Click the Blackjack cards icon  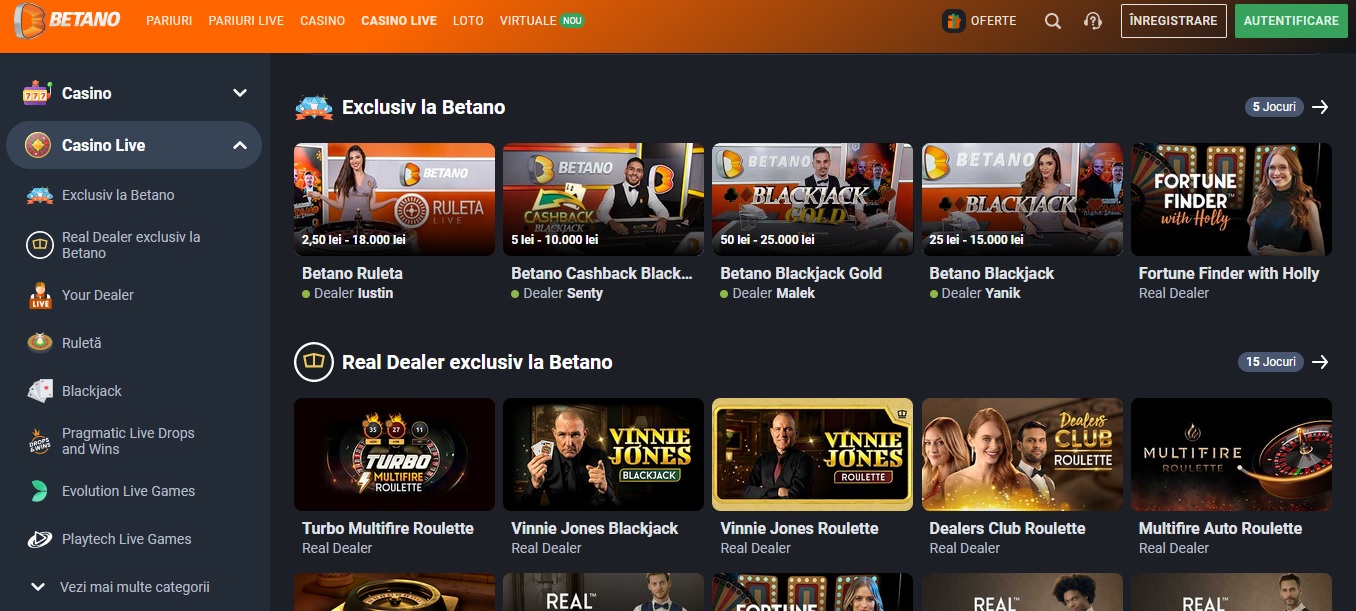[40, 391]
